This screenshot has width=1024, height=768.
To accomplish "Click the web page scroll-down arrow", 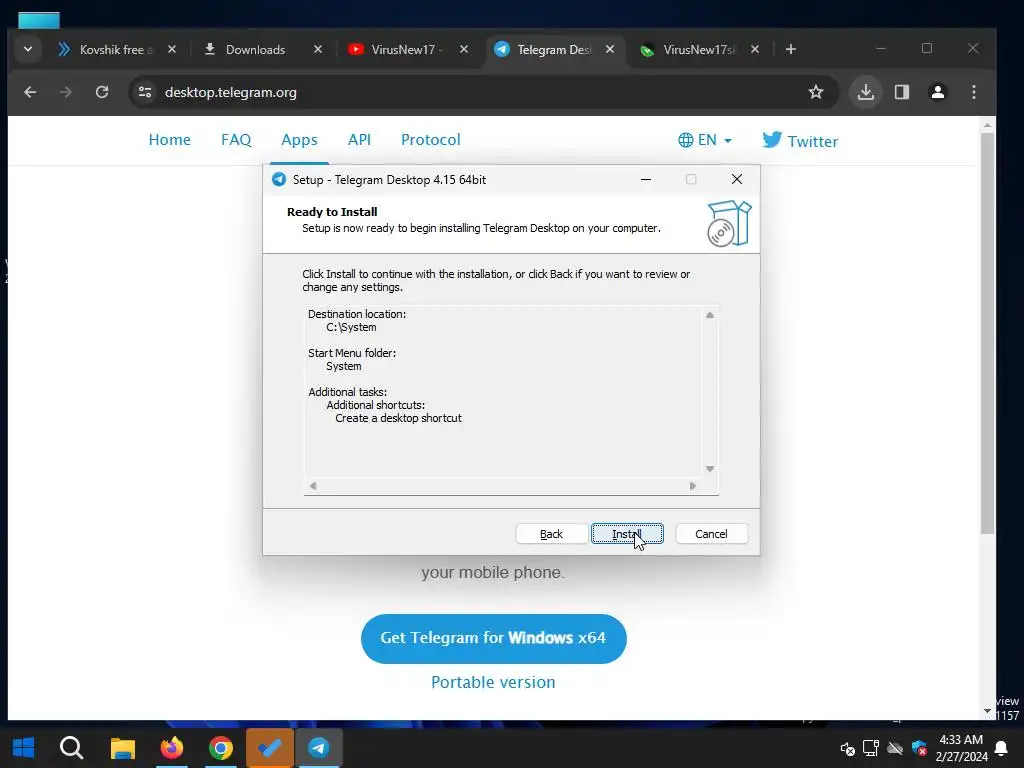I will 987,711.
